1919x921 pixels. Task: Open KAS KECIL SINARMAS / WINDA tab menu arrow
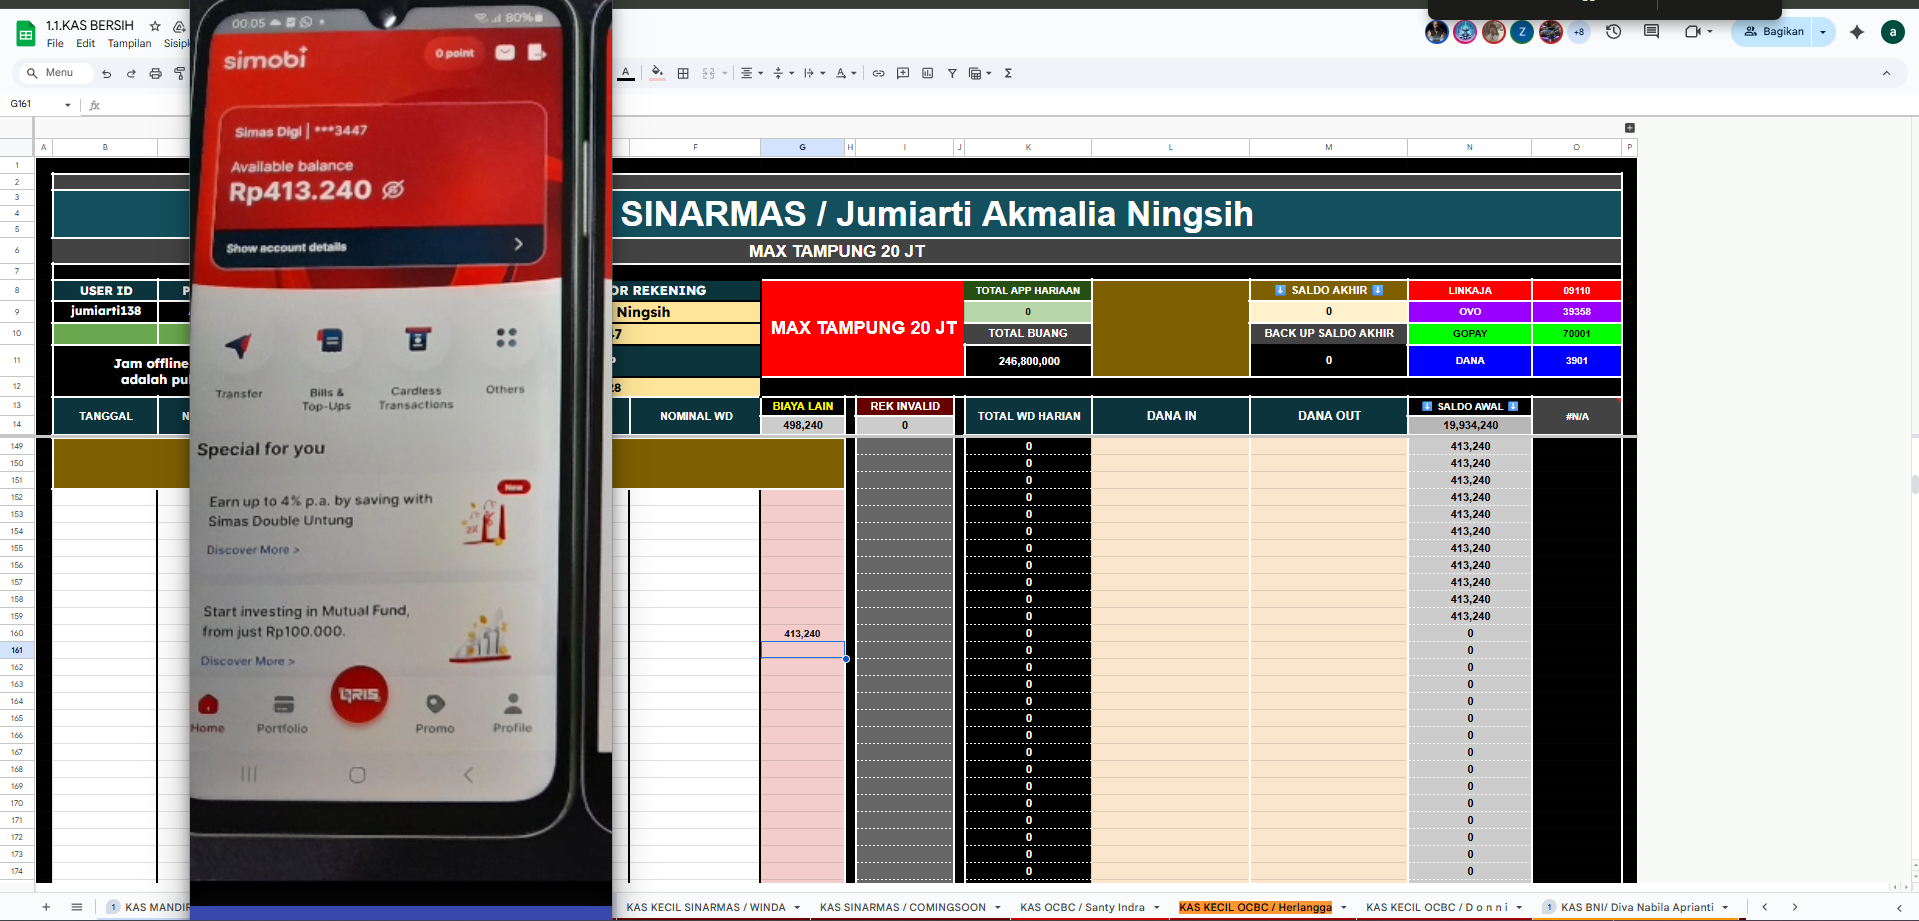[x=797, y=907]
